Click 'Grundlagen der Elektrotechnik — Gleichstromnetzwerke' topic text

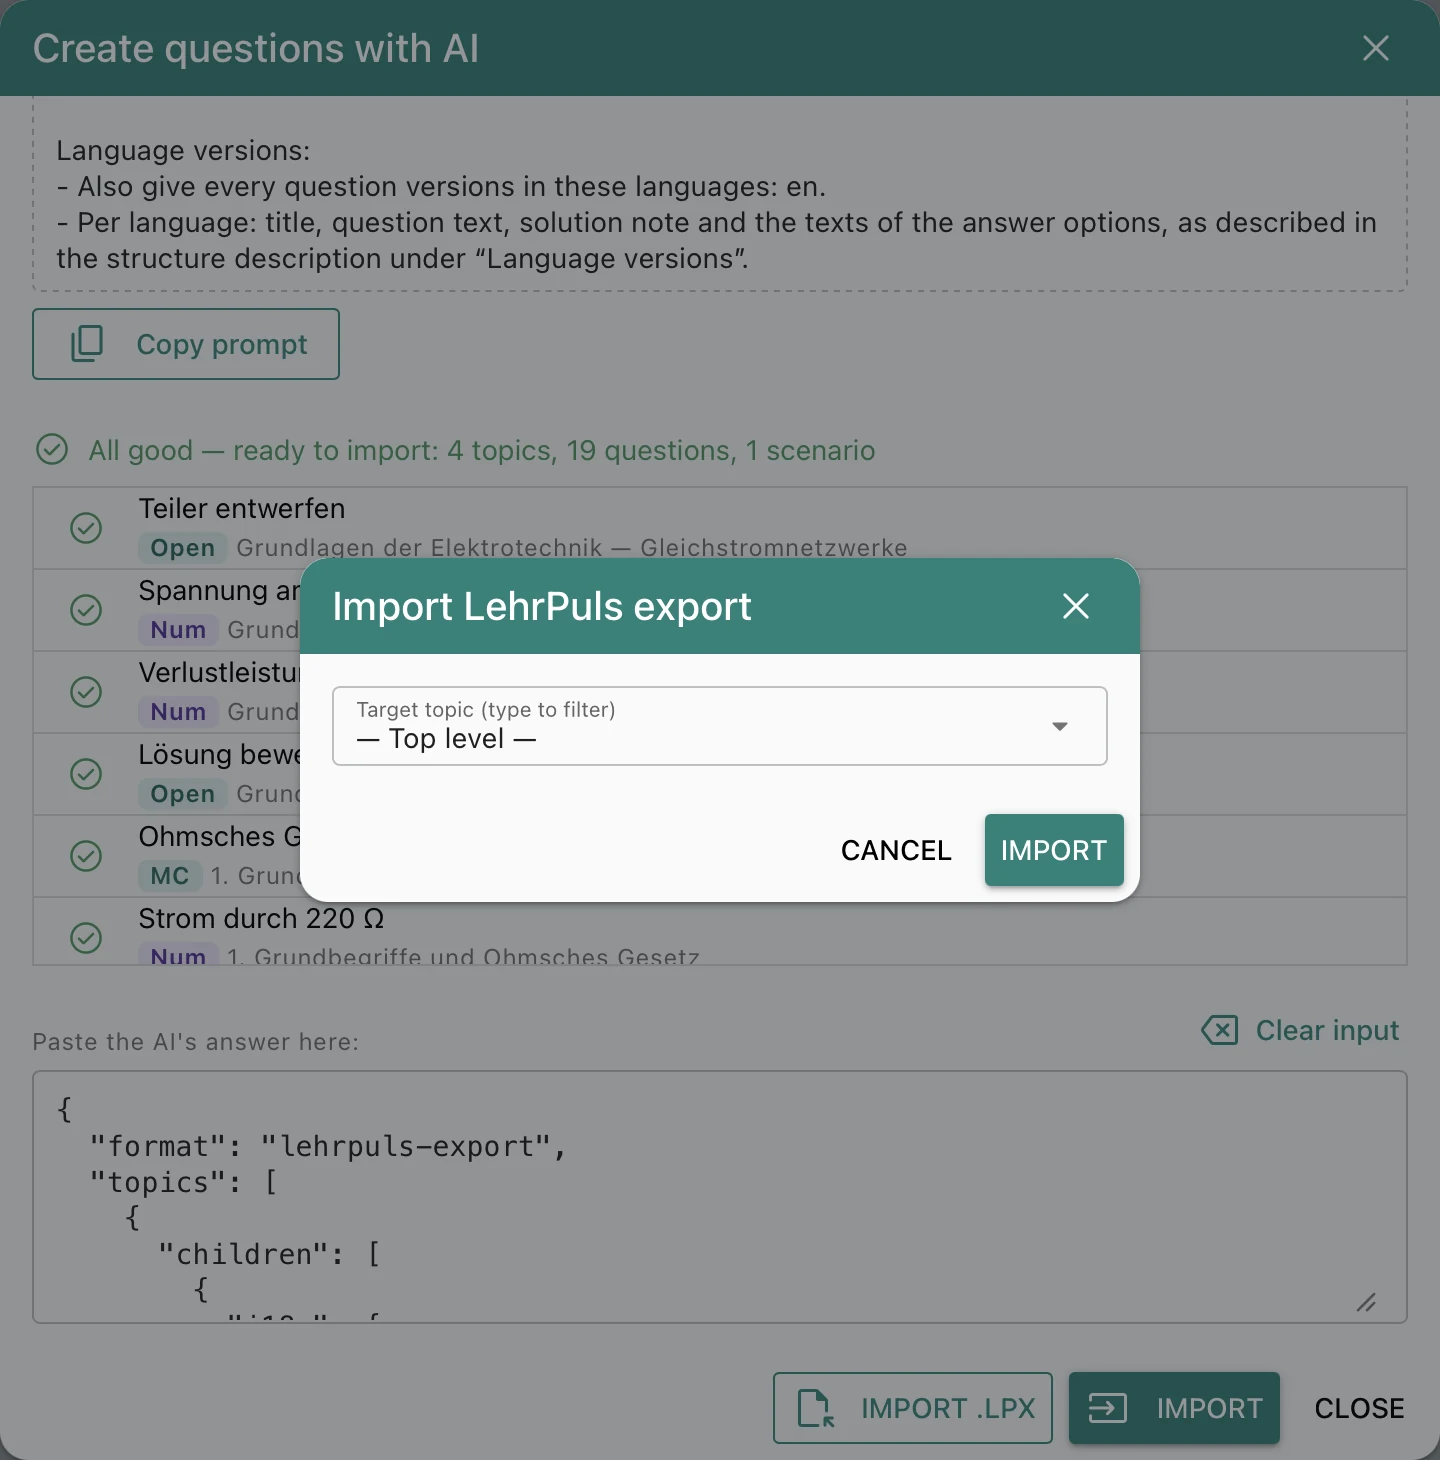click(572, 548)
